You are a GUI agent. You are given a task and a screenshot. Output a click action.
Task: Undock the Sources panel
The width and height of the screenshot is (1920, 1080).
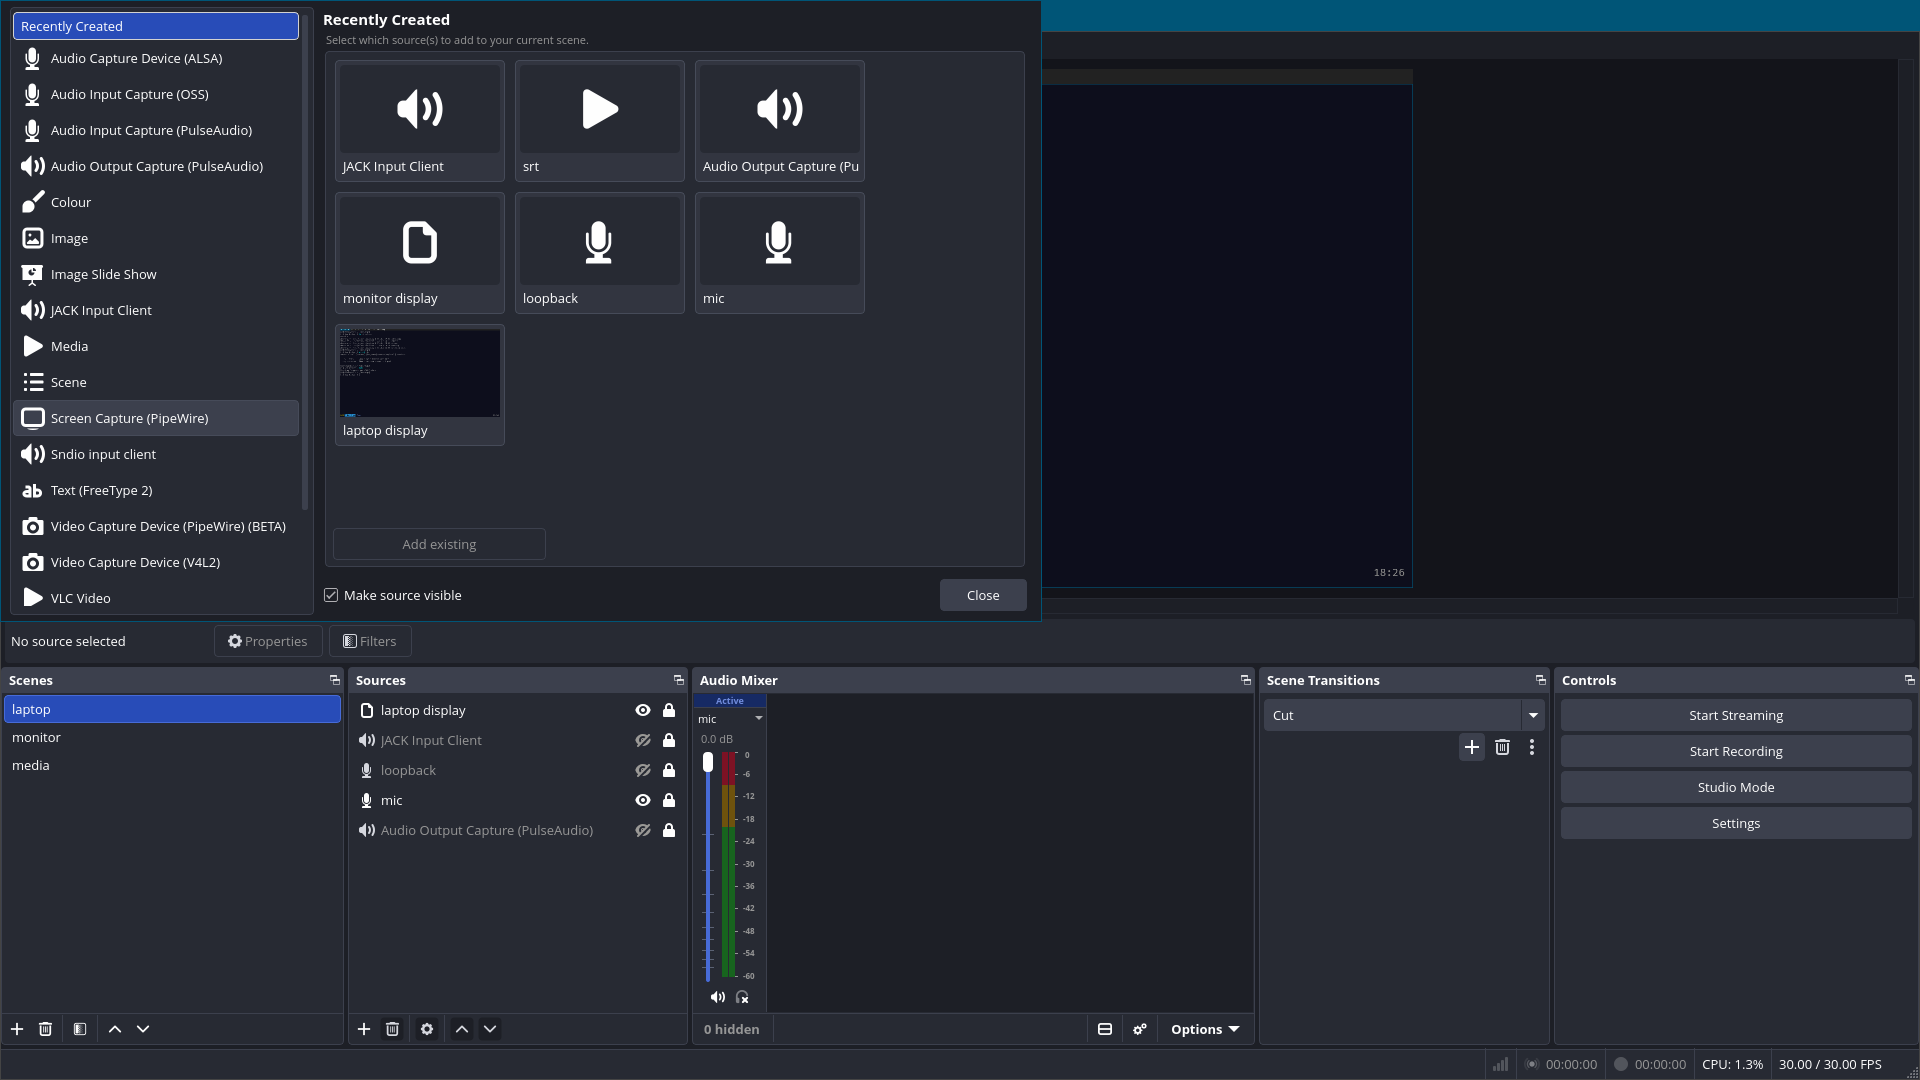pyautogui.click(x=679, y=680)
